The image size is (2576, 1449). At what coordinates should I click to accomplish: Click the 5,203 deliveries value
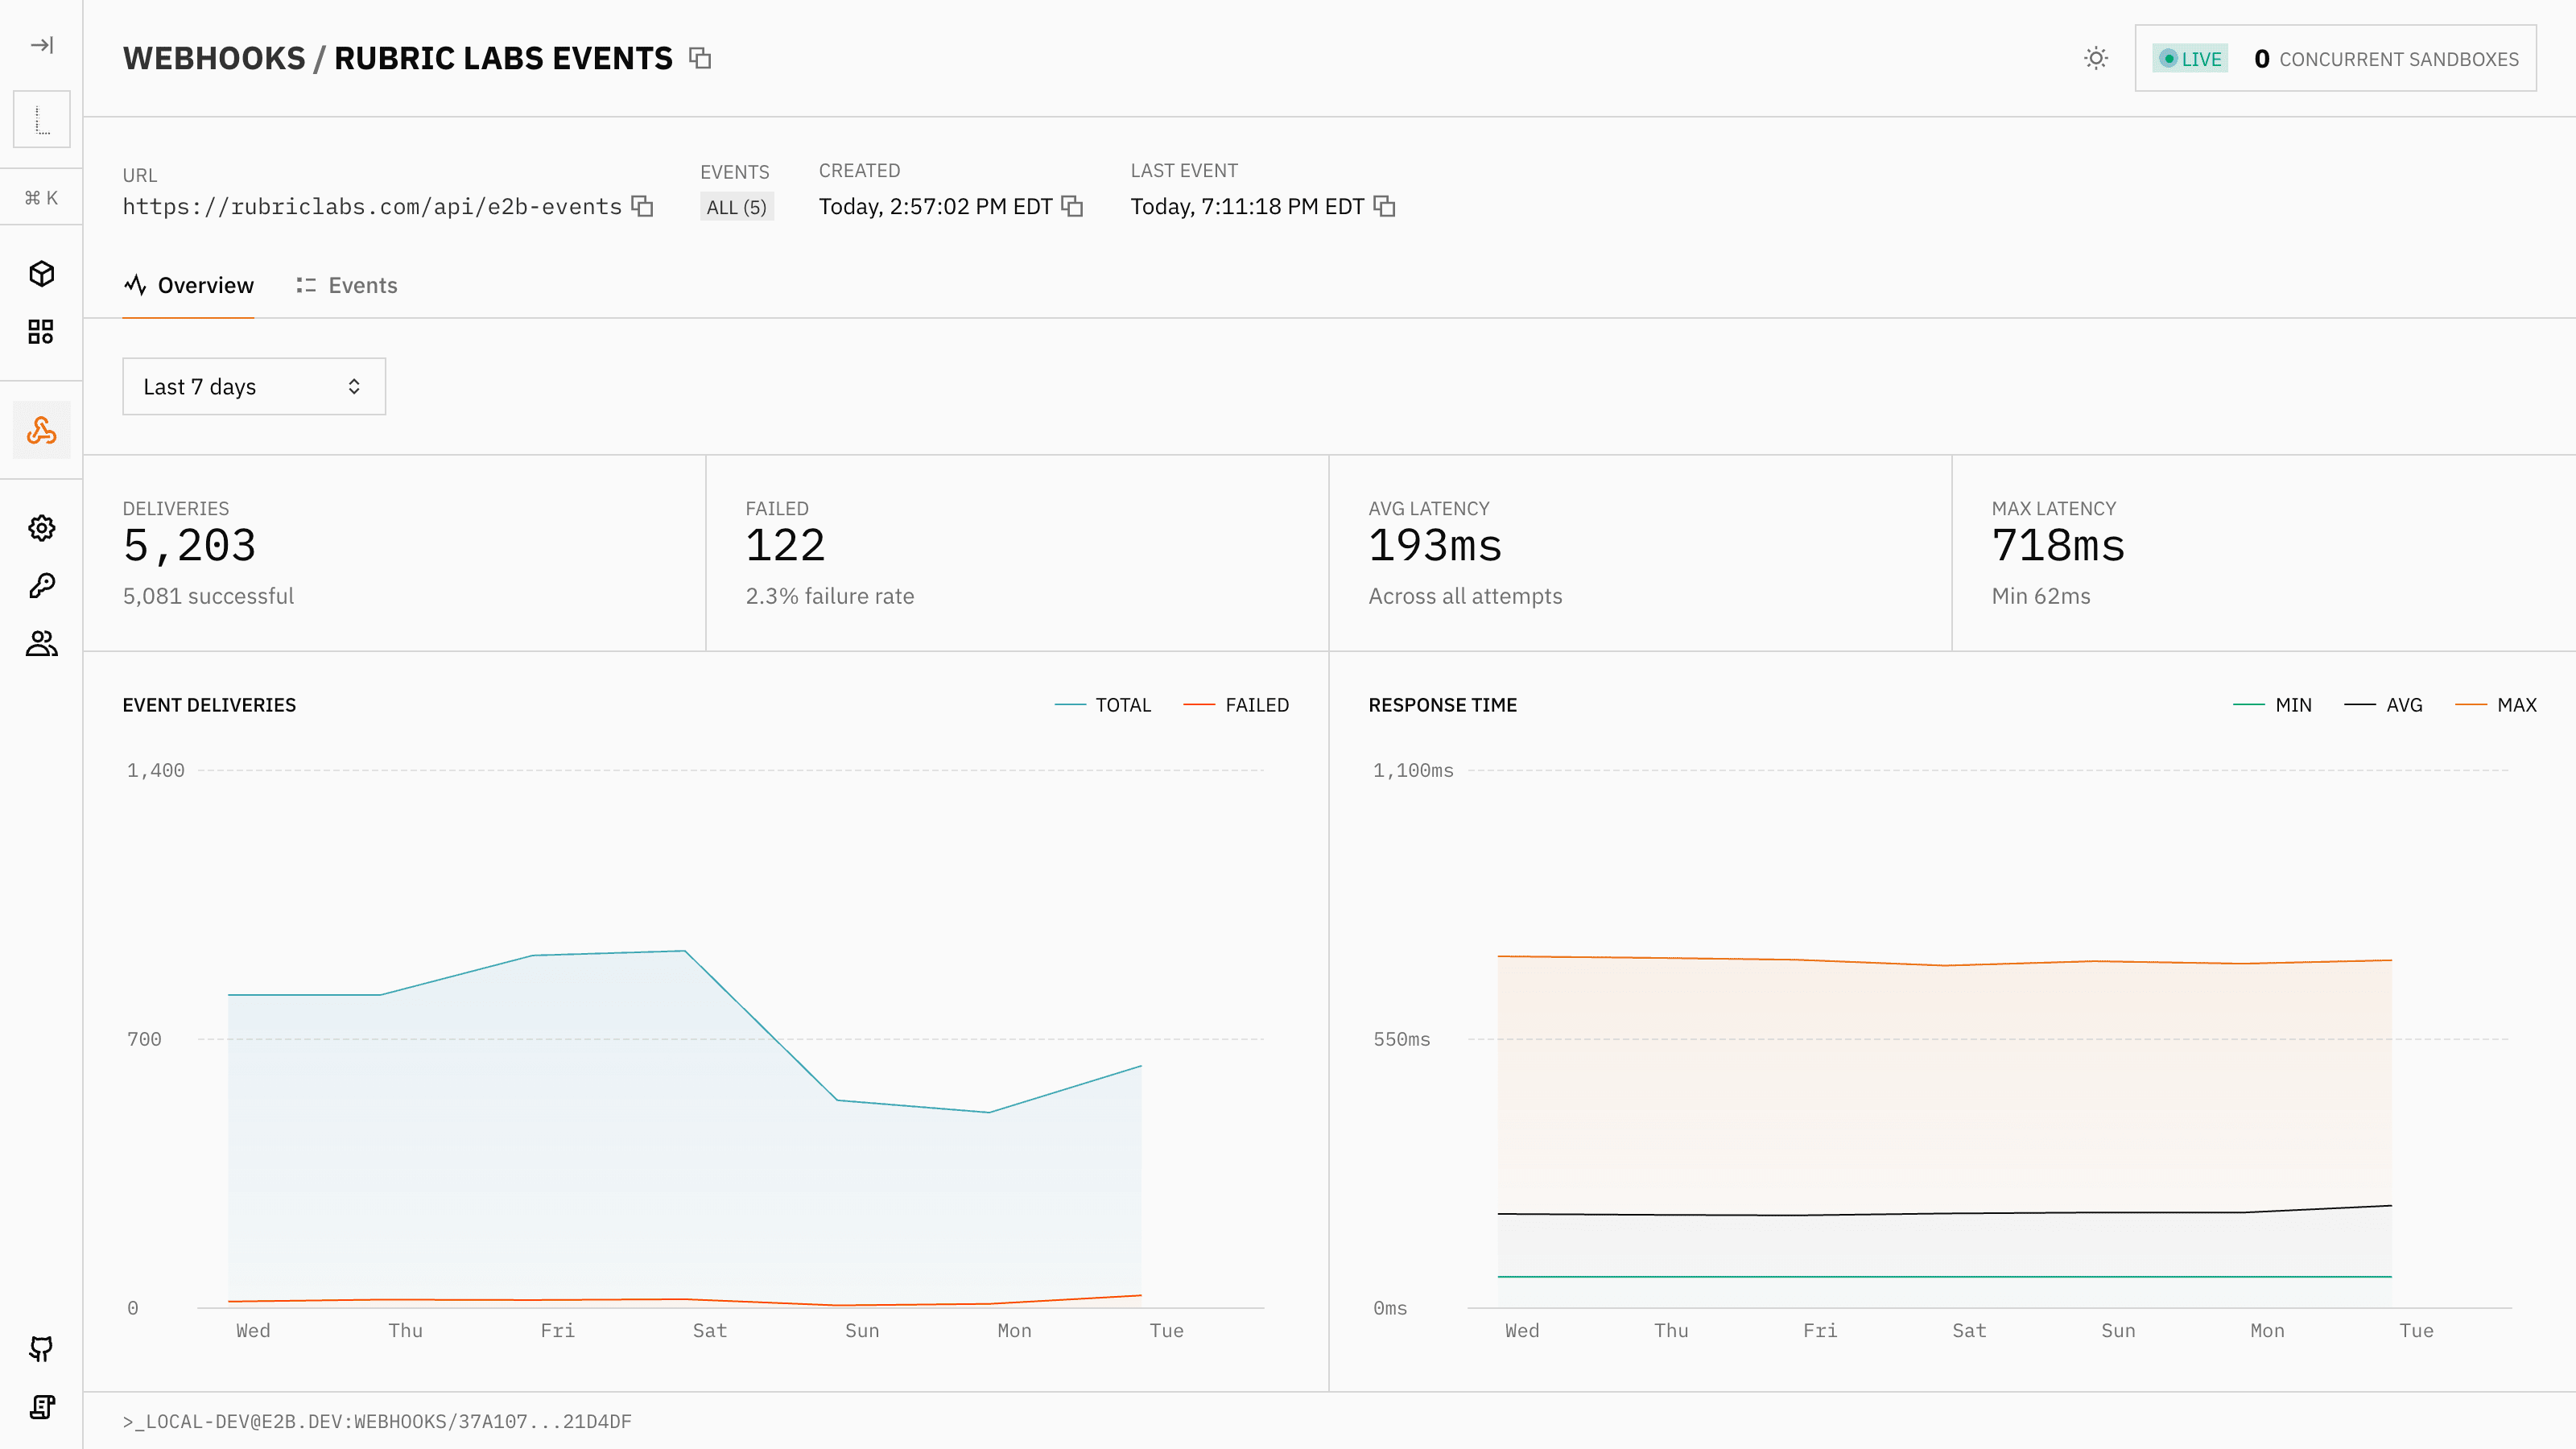pos(189,546)
